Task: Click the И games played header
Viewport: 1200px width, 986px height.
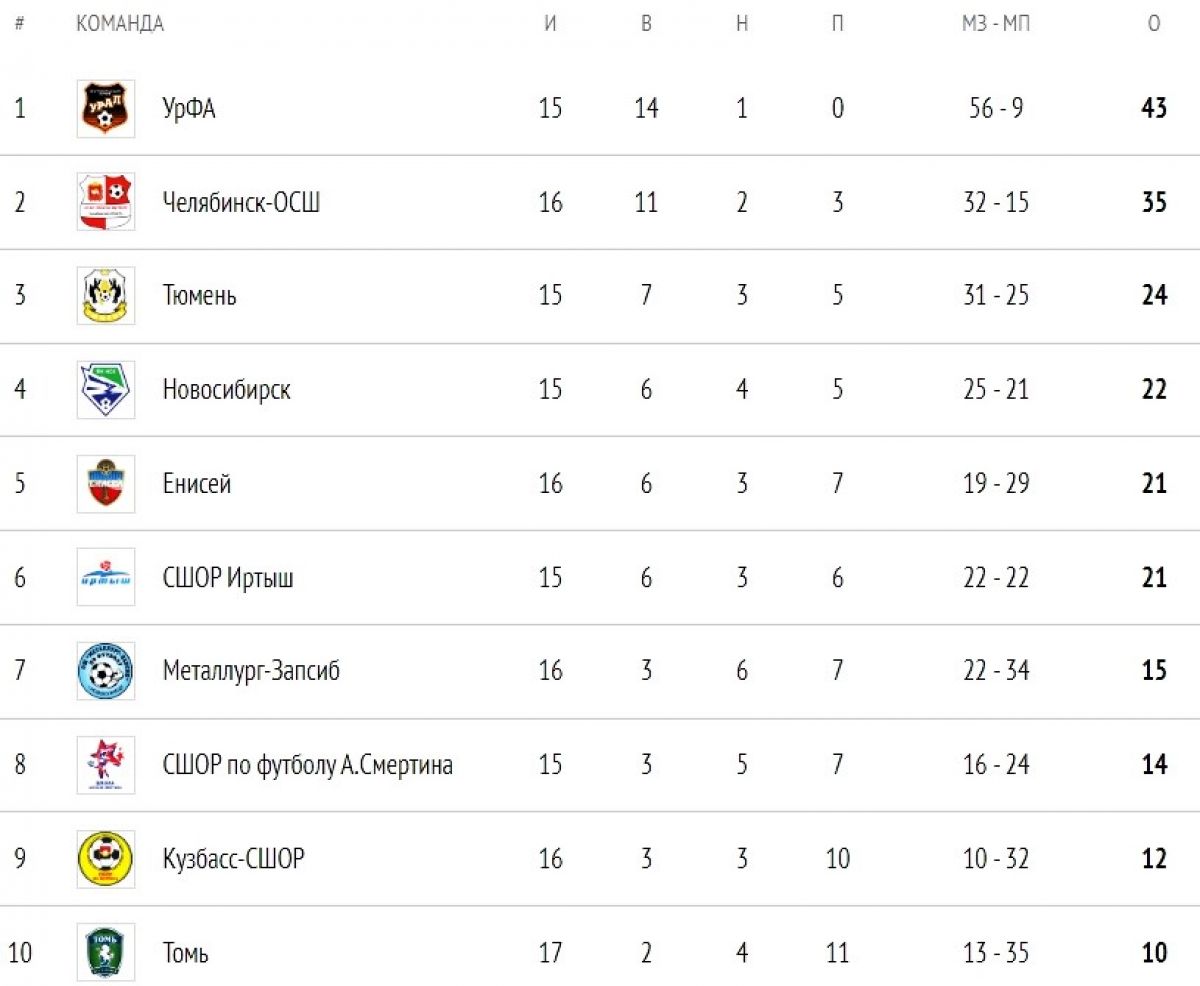Action: (x=550, y=24)
